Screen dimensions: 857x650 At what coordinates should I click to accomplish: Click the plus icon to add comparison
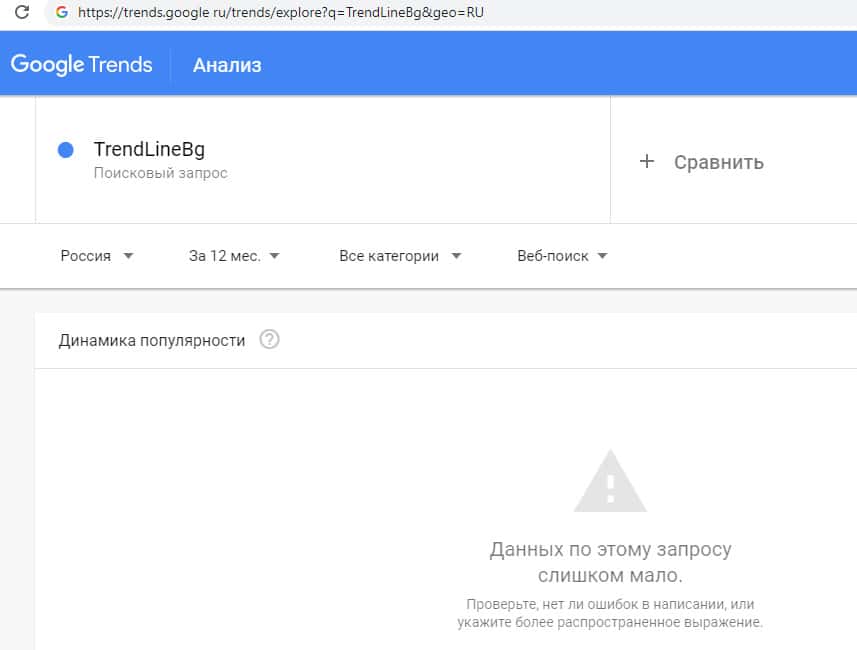(x=647, y=162)
